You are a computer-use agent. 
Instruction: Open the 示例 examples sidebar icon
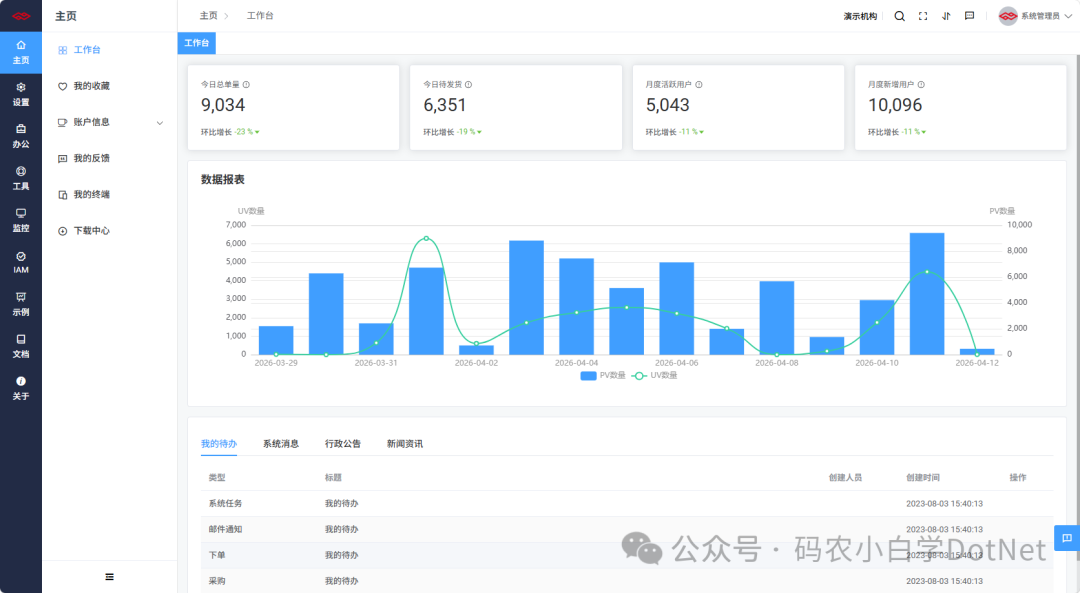click(21, 304)
